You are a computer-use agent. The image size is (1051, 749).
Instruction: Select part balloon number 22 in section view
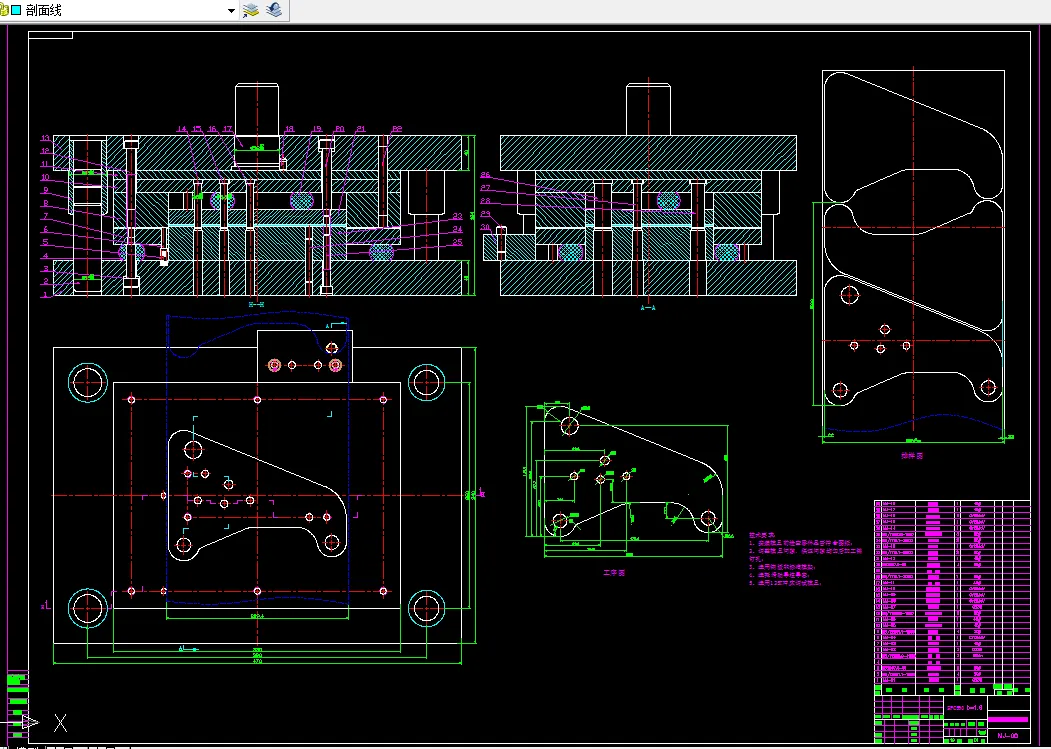click(x=397, y=129)
